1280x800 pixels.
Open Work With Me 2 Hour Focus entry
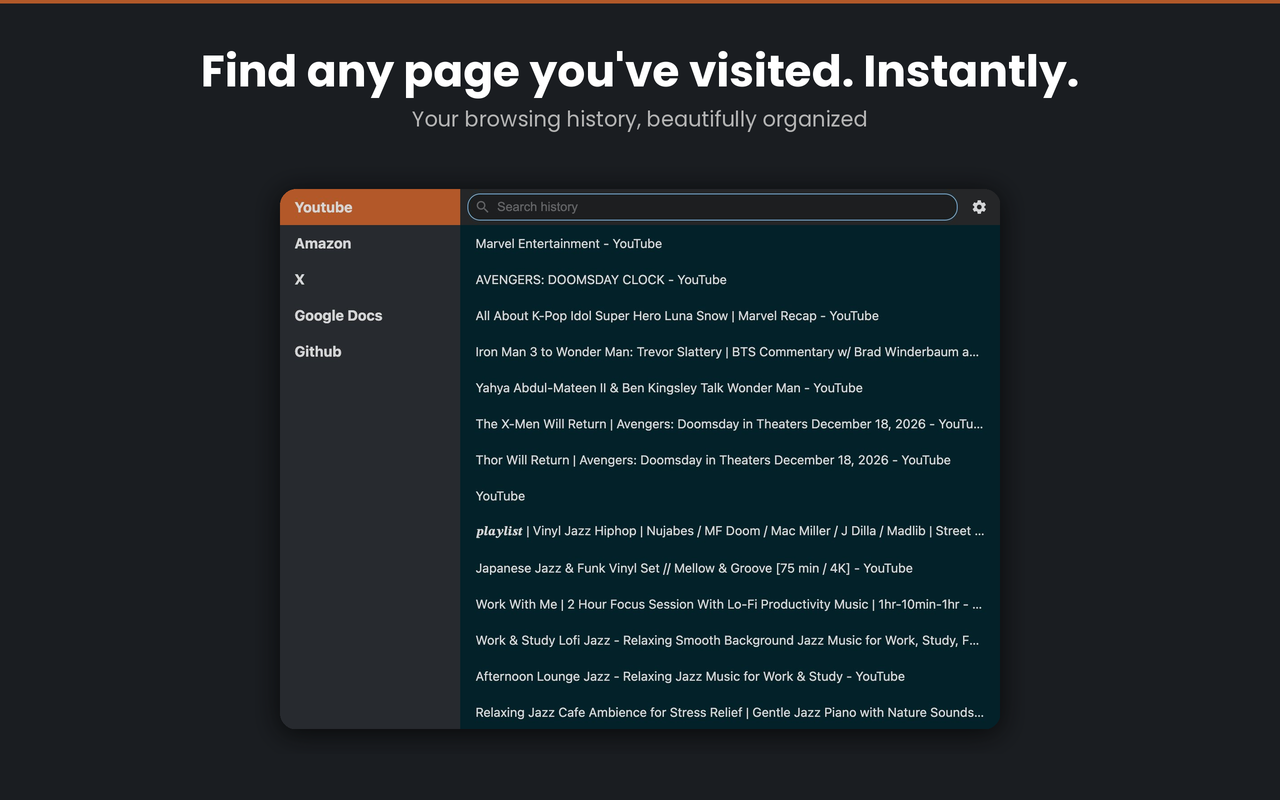point(730,603)
